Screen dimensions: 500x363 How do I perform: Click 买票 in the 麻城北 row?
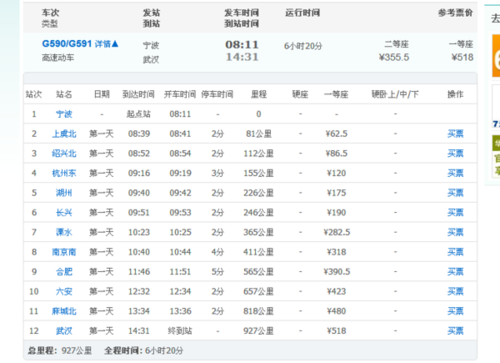[x=455, y=311]
